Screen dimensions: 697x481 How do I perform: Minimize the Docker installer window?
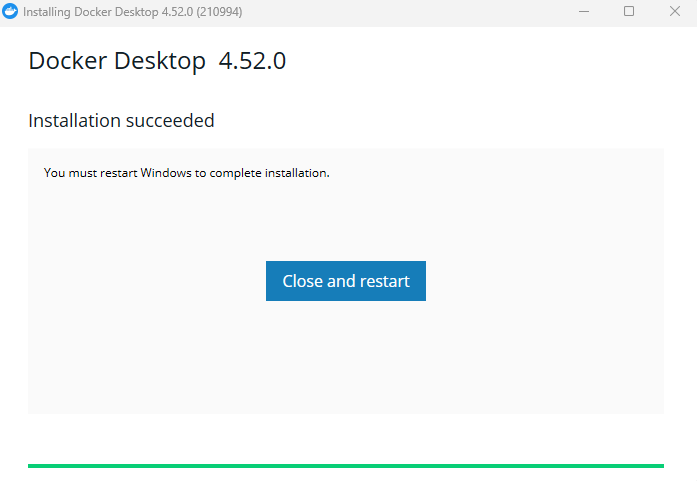pyautogui.click(x=583, y=12)
